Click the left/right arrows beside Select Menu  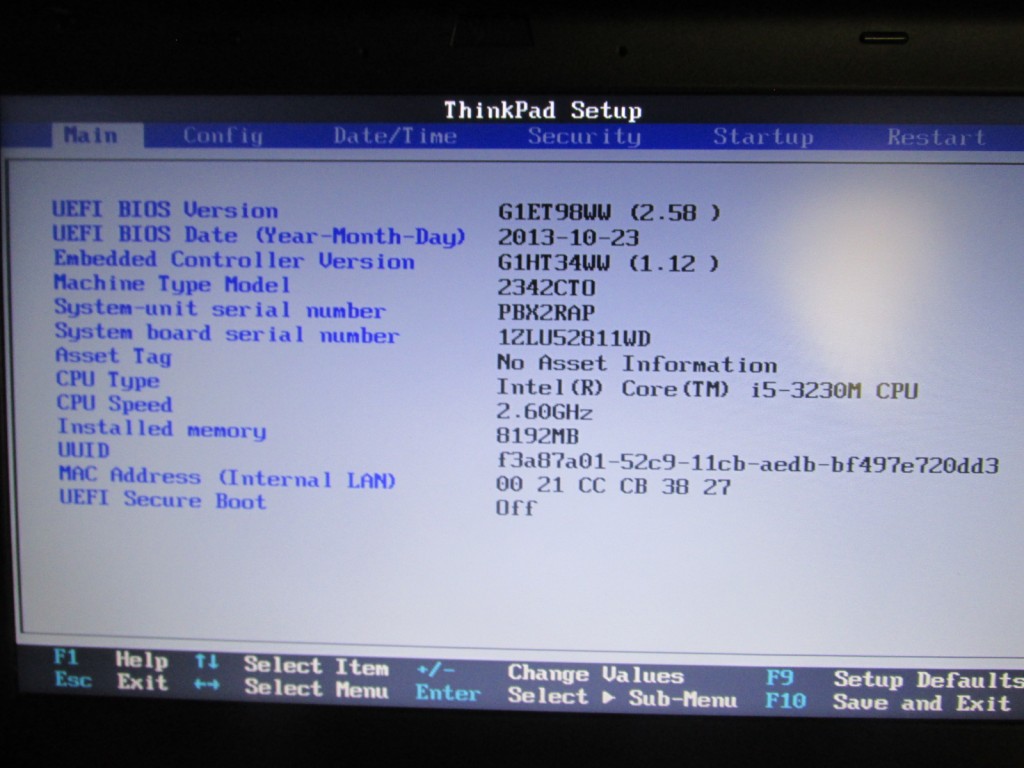coord(206,685)
